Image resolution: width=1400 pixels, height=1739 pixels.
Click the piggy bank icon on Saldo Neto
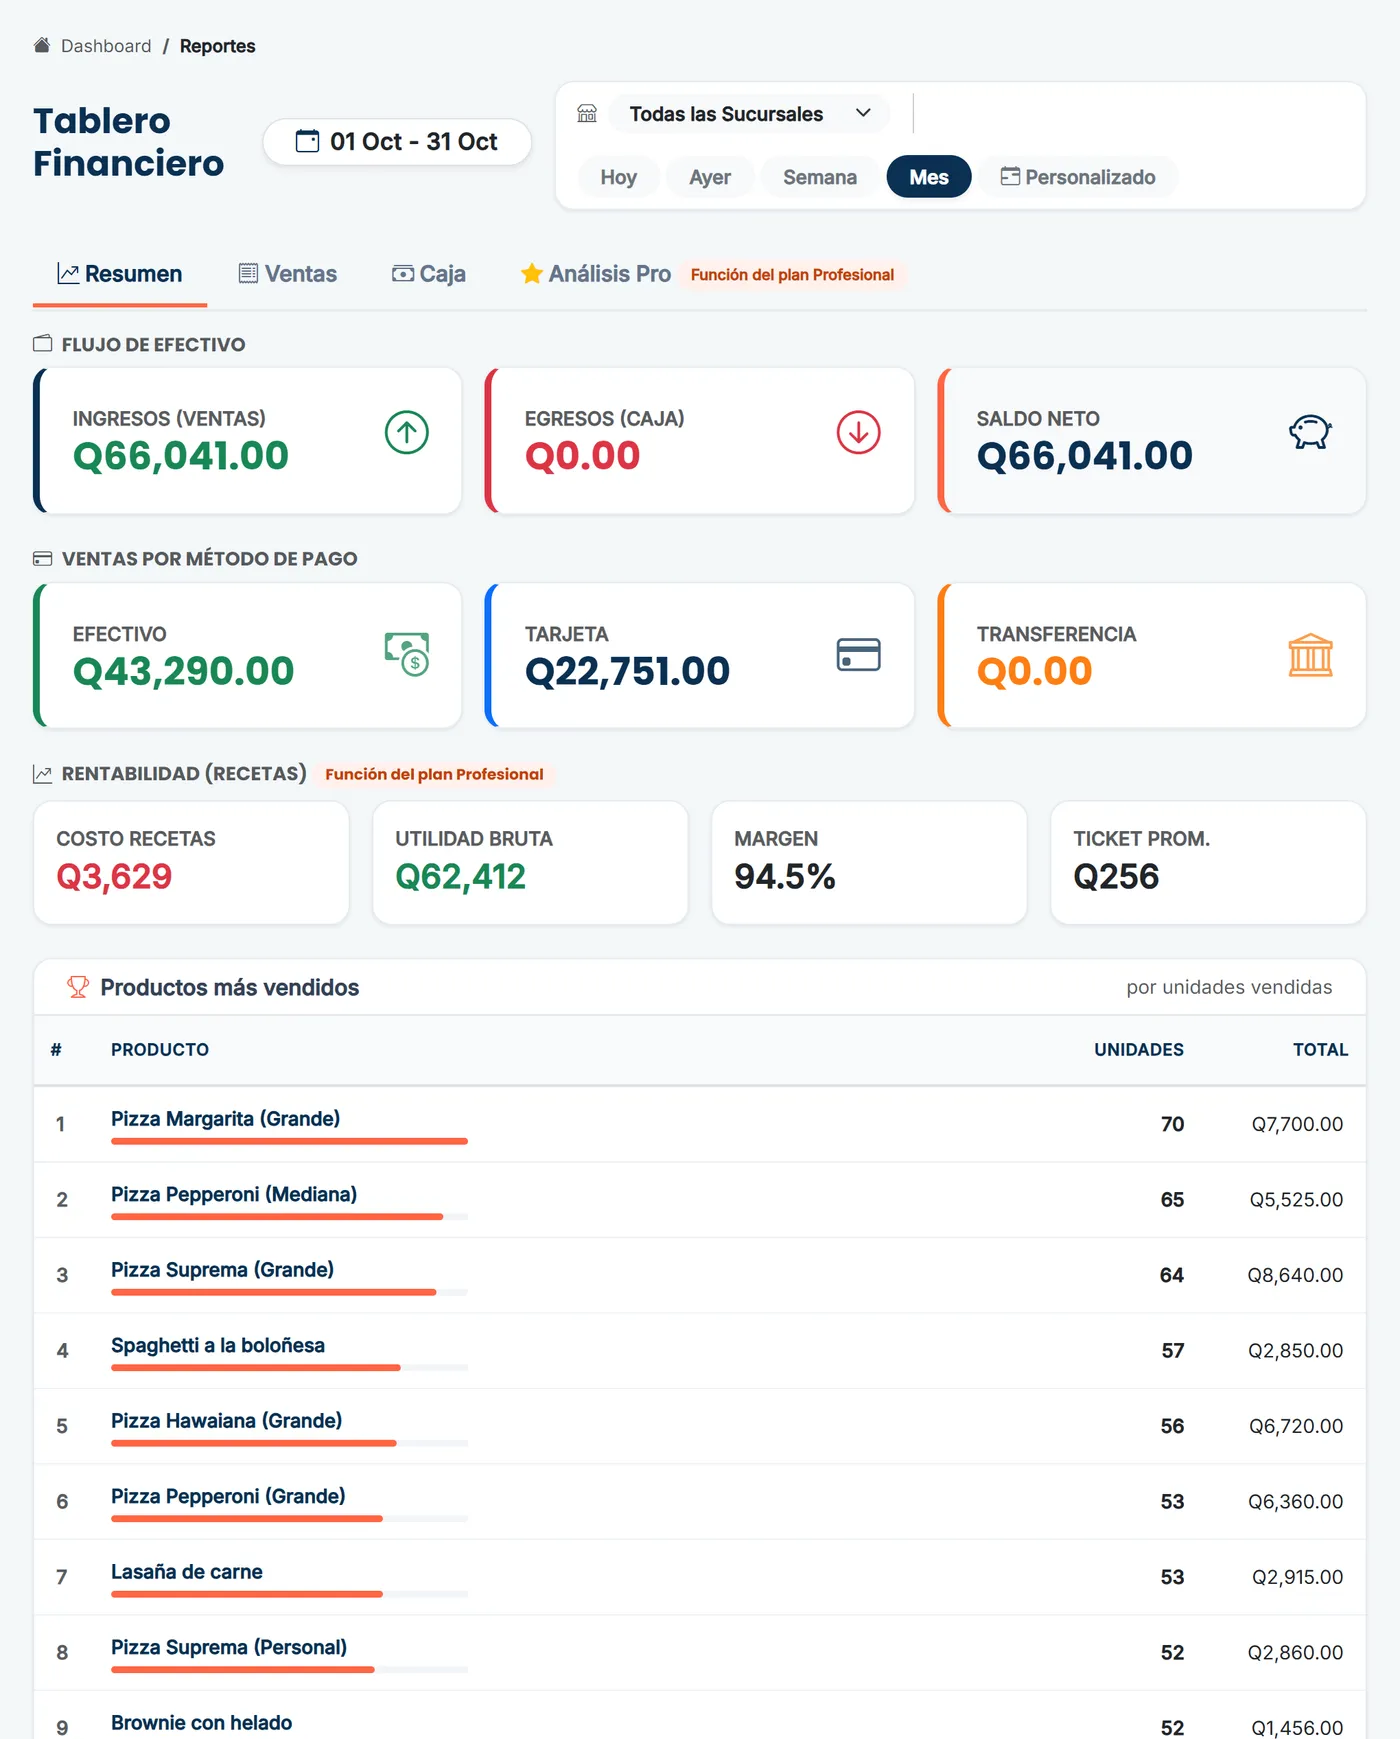pos(1310,432)
